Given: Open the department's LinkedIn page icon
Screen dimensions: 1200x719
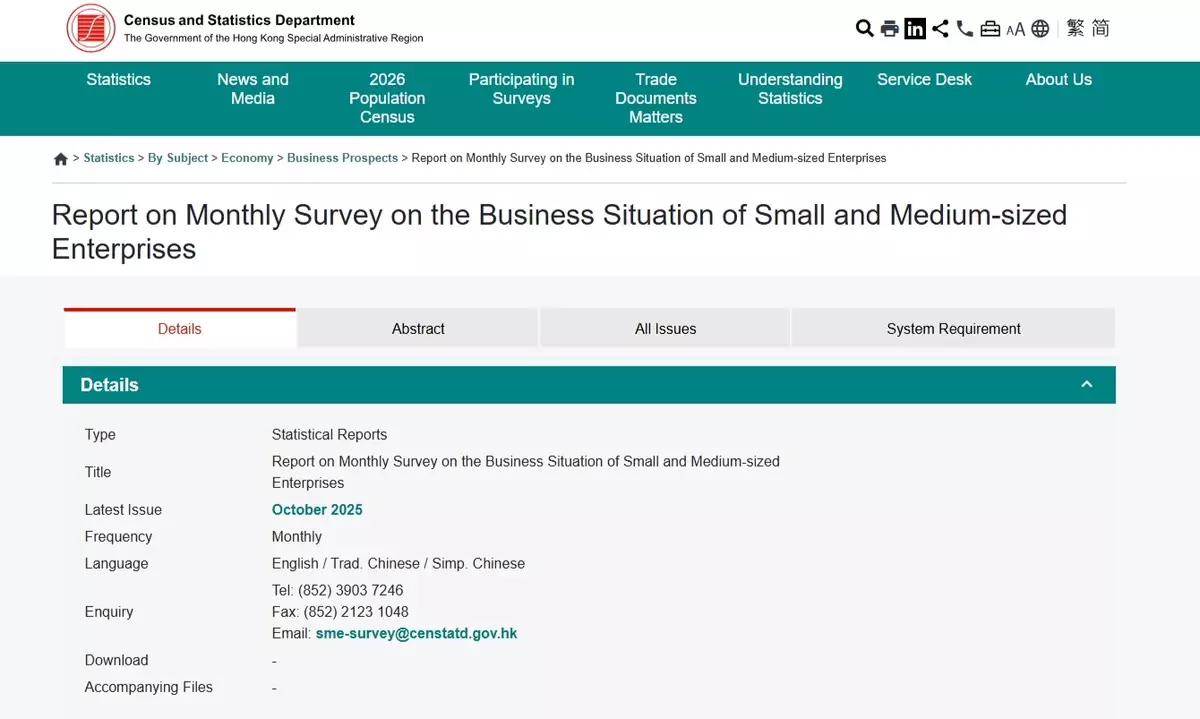Looking at the screenshot, I should [x=915, y=28].
